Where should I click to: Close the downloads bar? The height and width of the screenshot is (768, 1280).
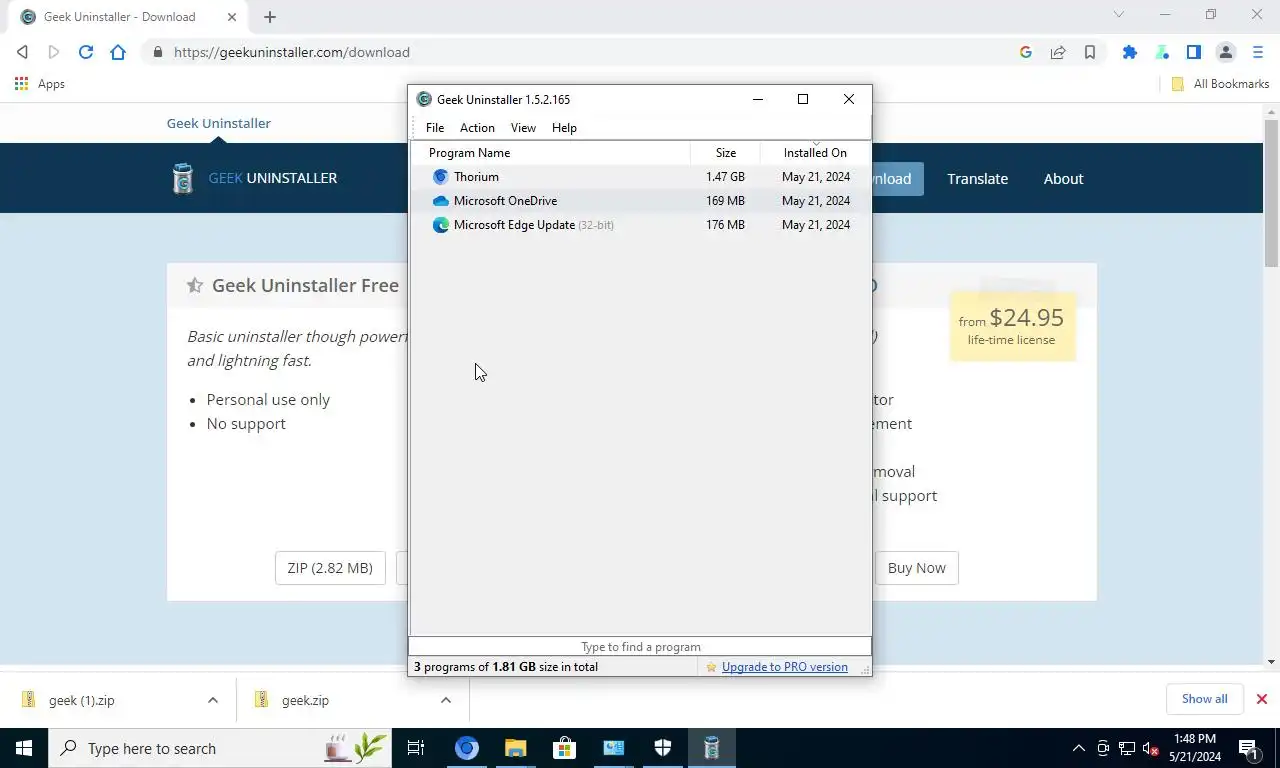click(1262, 699)
